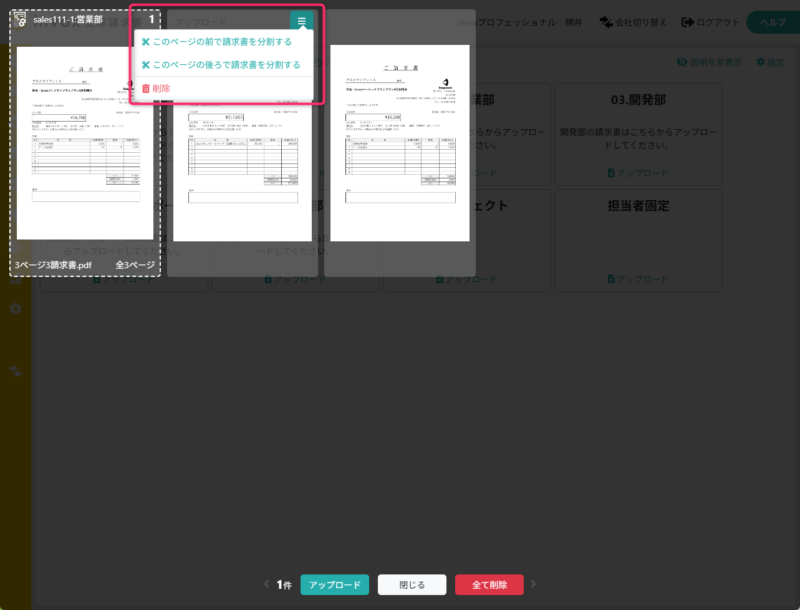Close the preview with 閉じる
The height and width of the screenshot is (610, 800).
click(x=412, y=584)
